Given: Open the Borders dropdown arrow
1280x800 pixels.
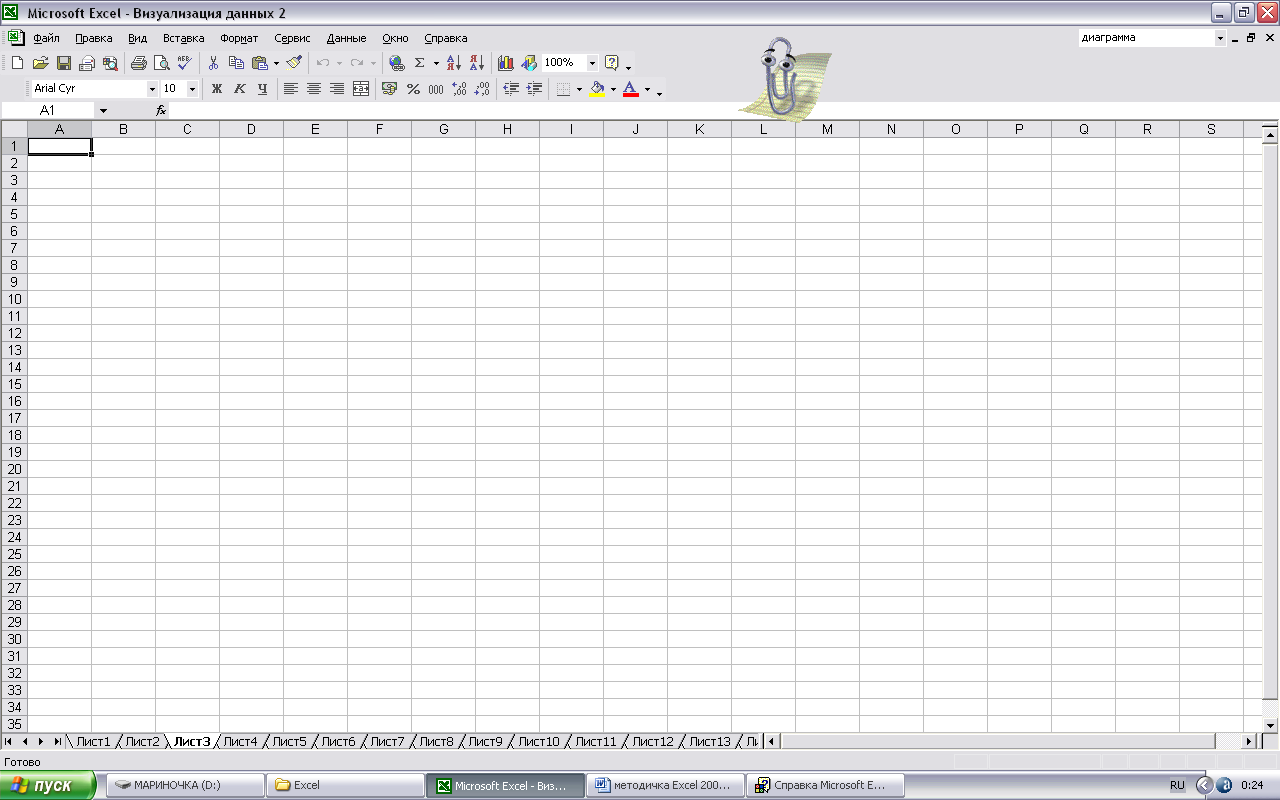Looking at the screenshot, I should pyautogui.click(x=579, y=89).
